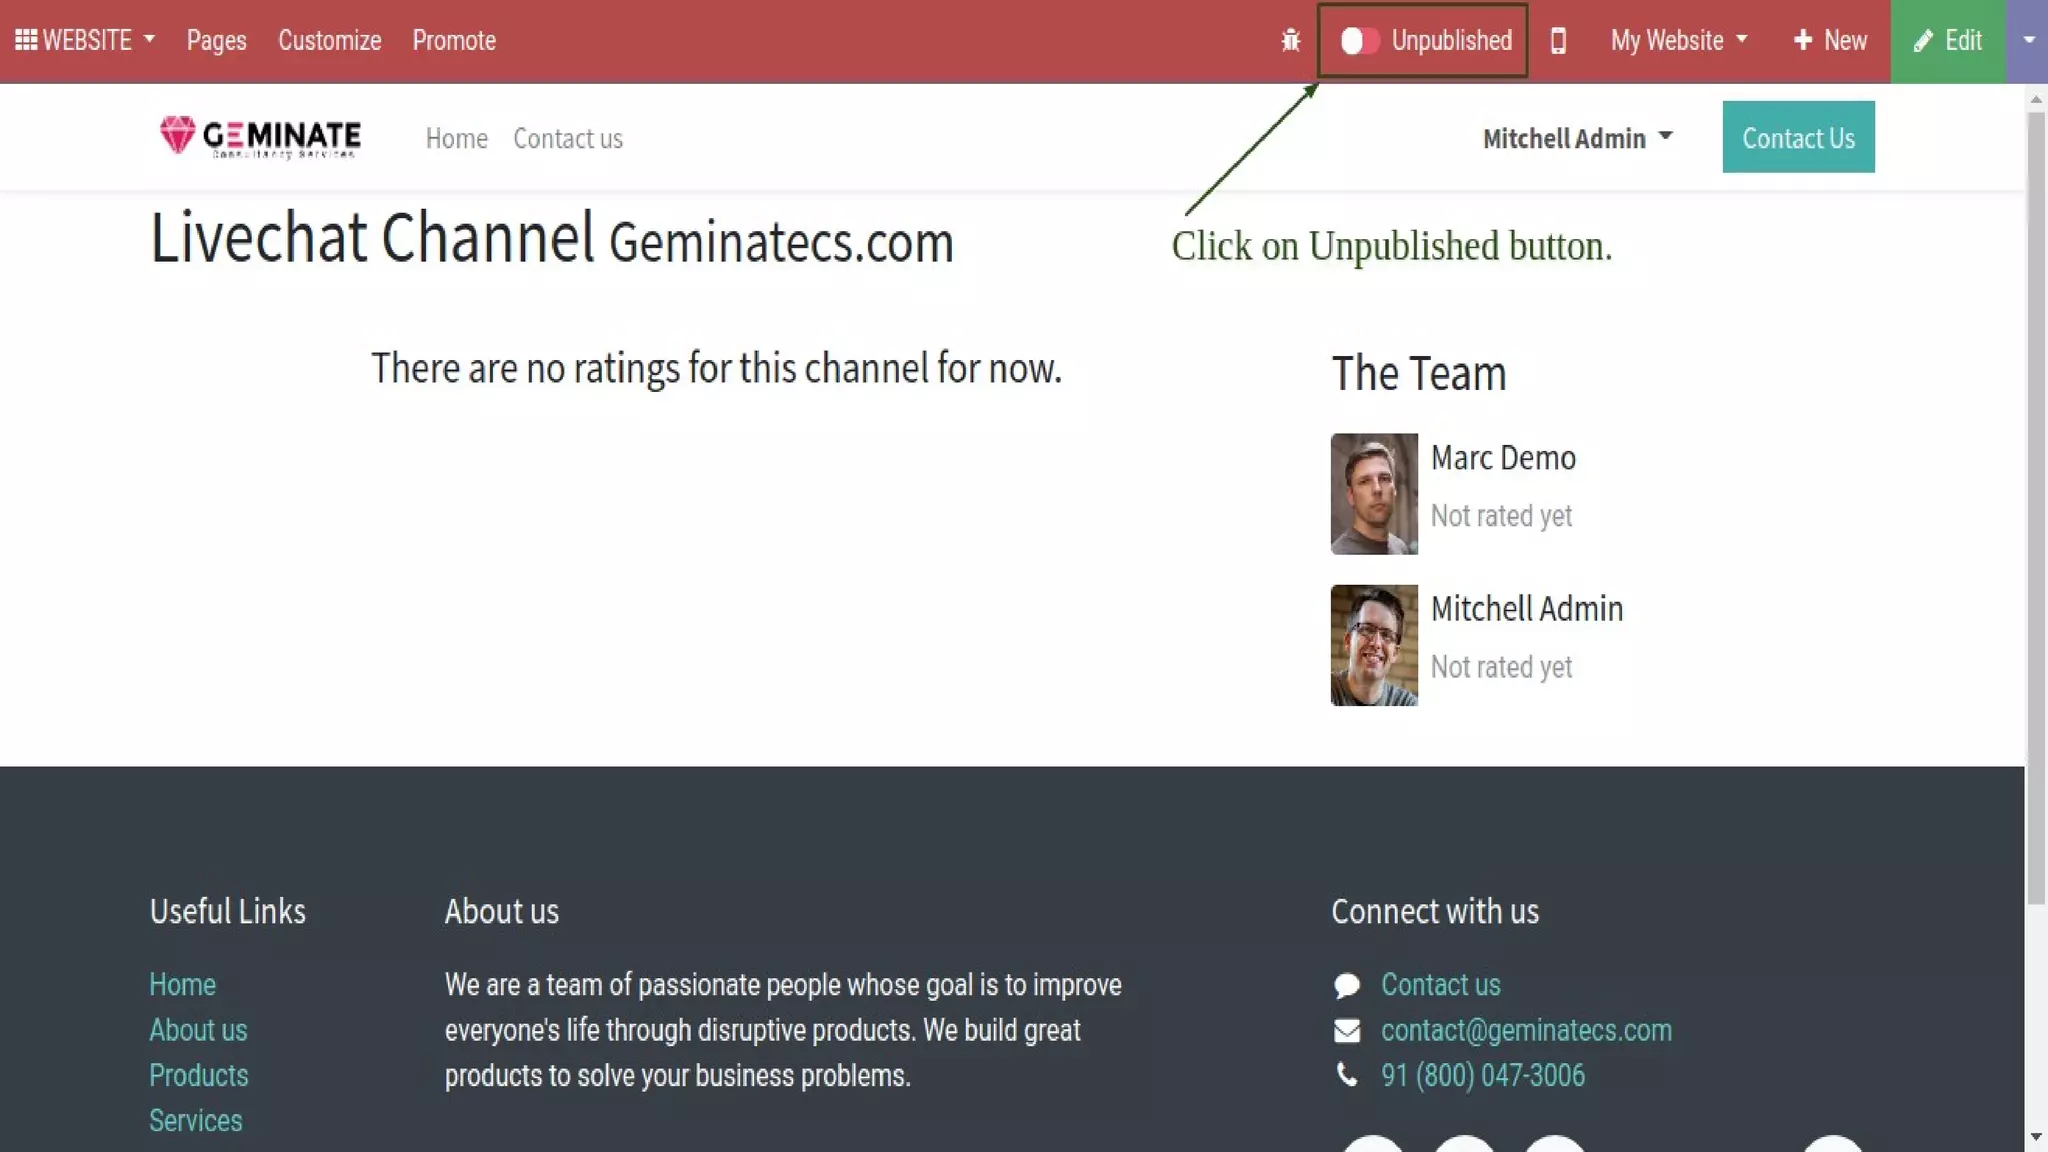Click Marc Demo's profile photo
The width and height of the screenshot is (2048, 1152).
[1374, 494]
